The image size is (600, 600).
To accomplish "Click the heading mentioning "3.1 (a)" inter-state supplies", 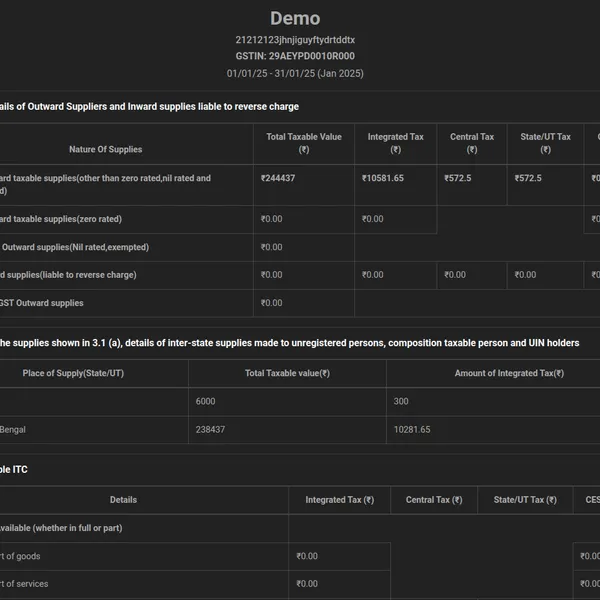I will [x=290, y=343].
